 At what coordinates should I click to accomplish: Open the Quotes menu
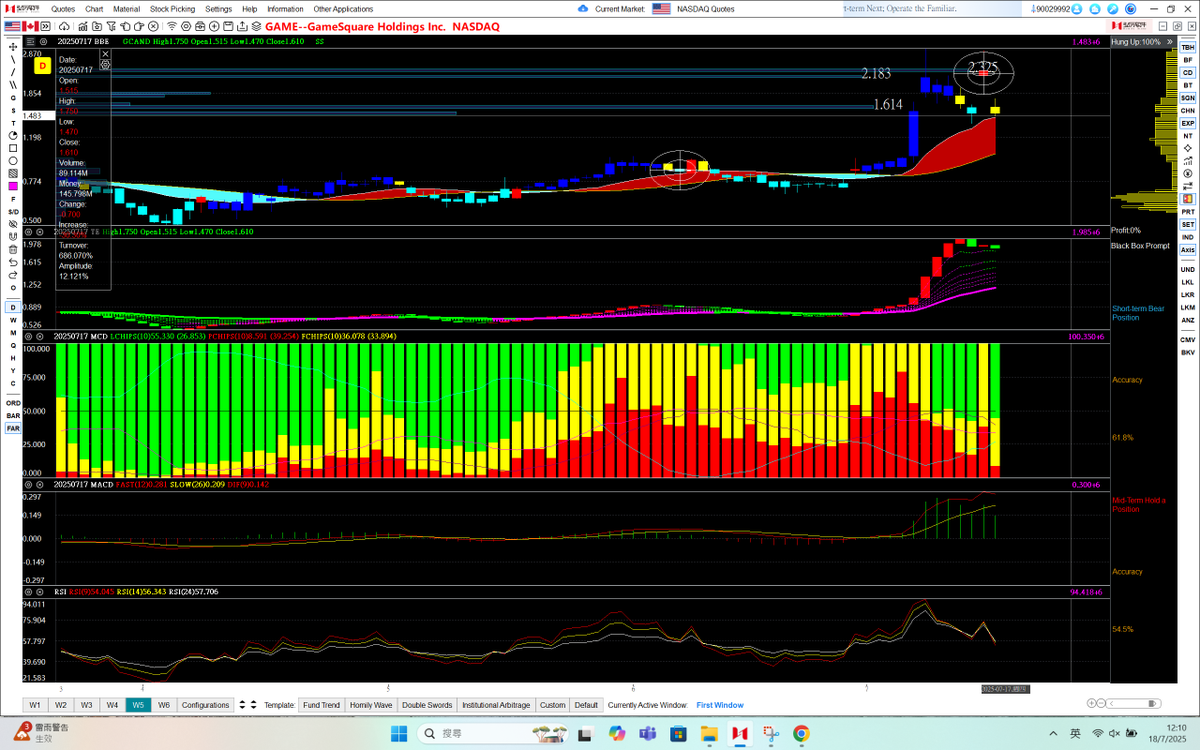63,8
